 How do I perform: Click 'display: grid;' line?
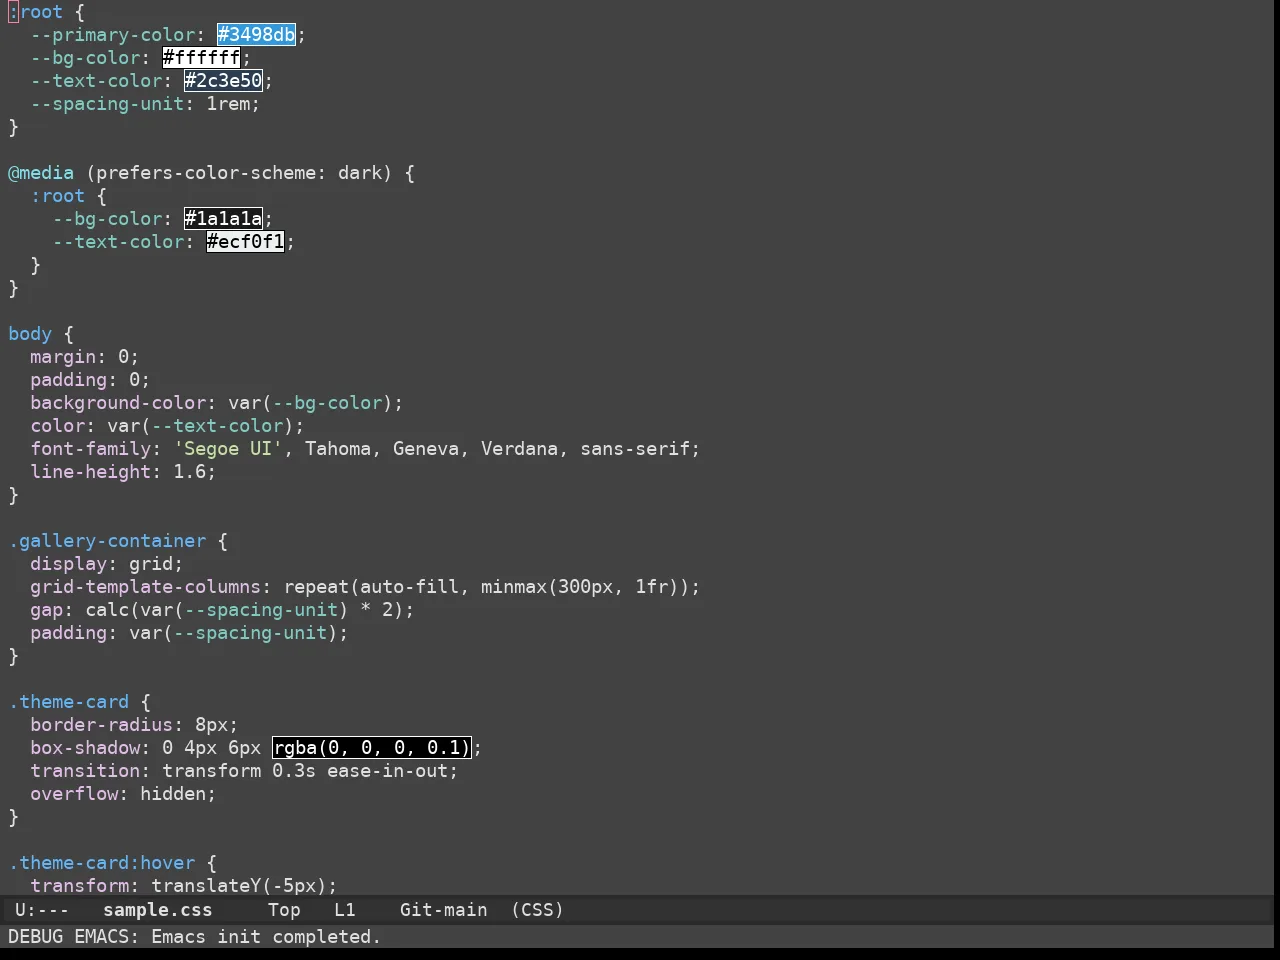coord(107,564)
